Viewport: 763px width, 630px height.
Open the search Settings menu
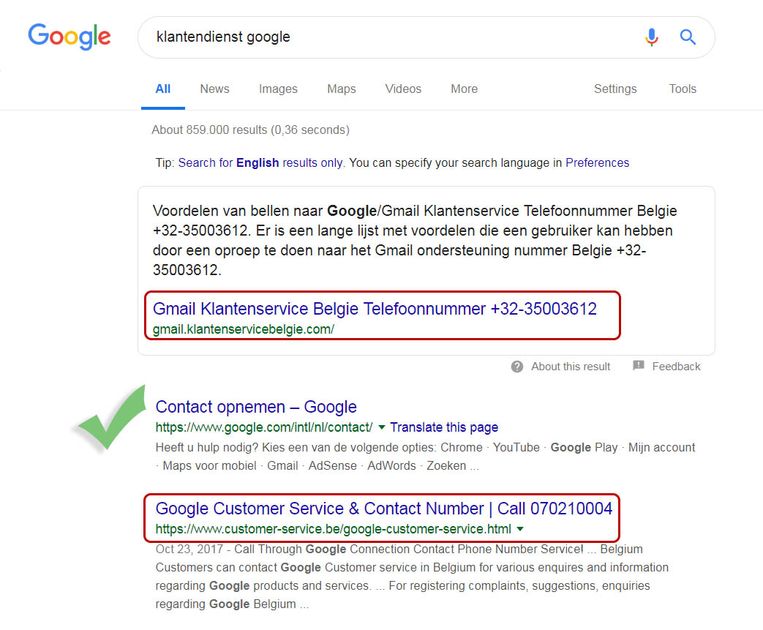pyautogui.click(x=615, y=89)
